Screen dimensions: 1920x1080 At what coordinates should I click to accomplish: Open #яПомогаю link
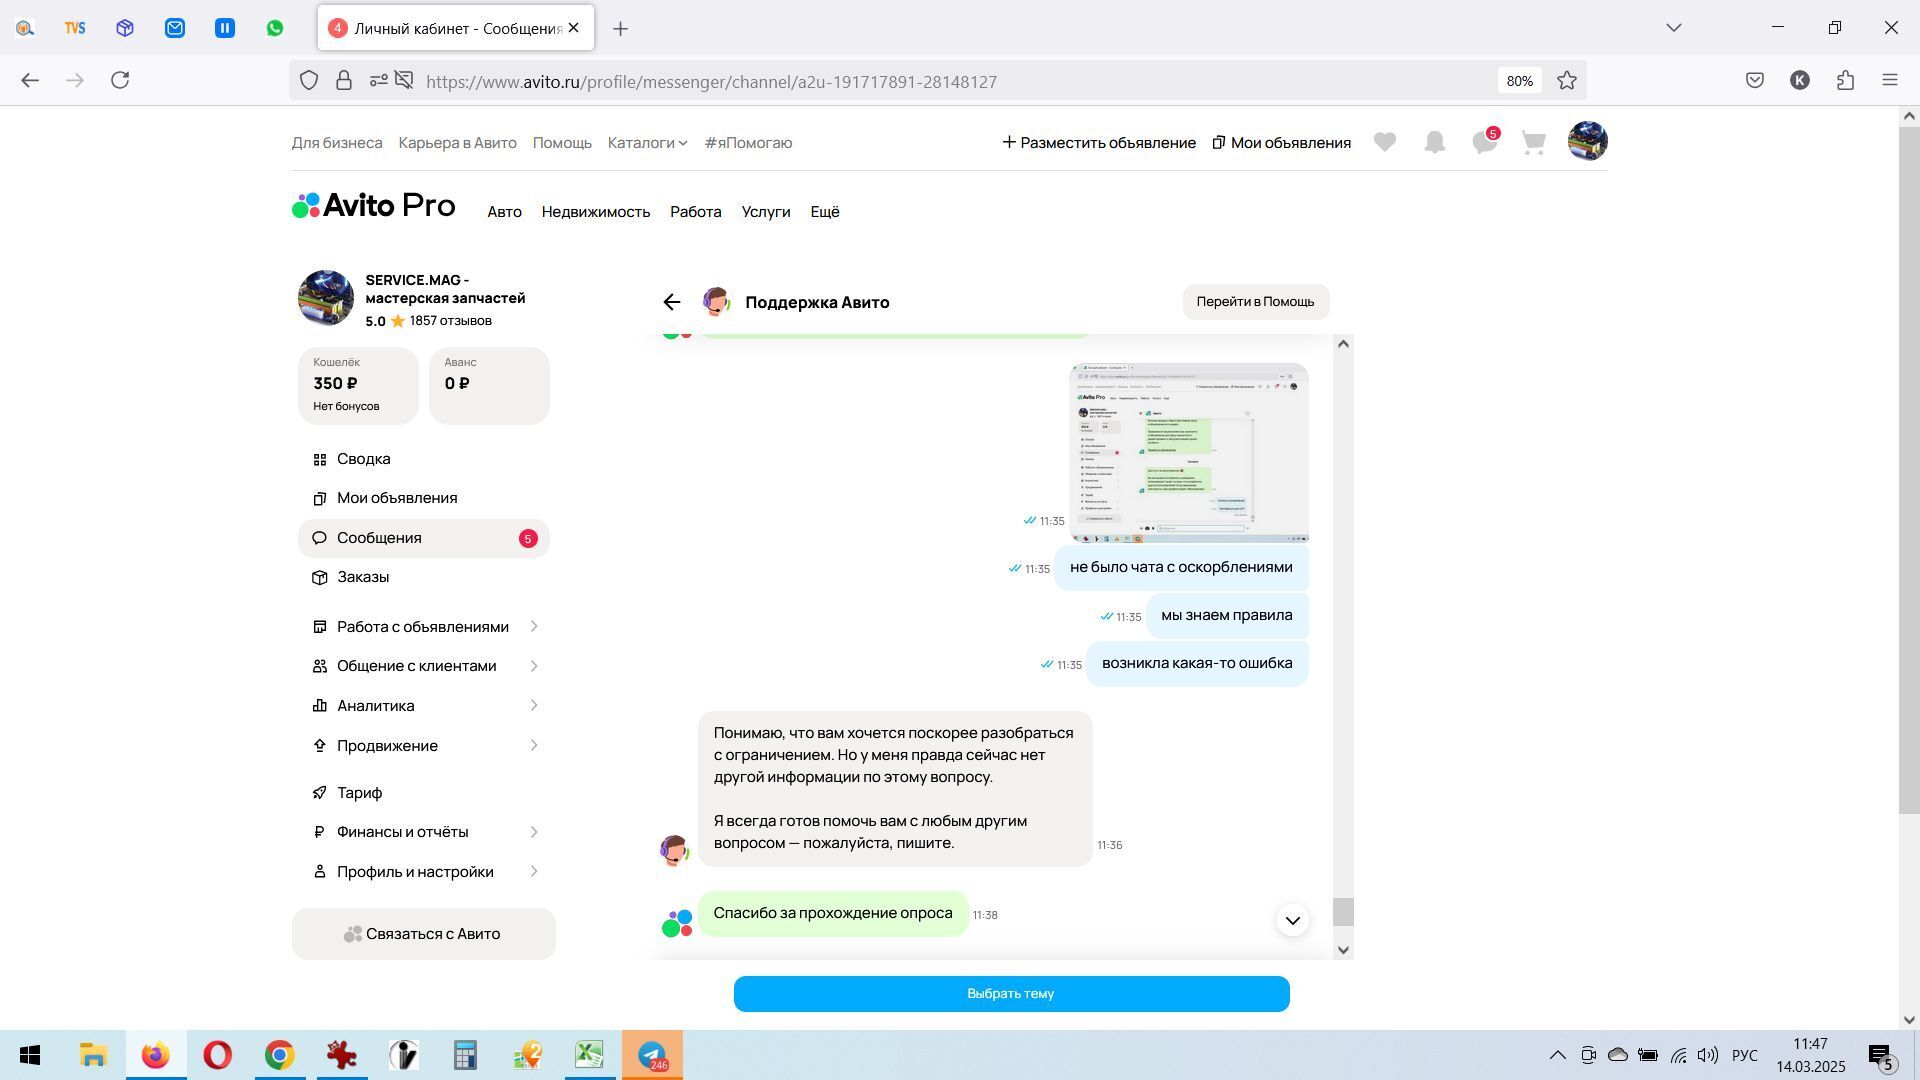[748, 143]
